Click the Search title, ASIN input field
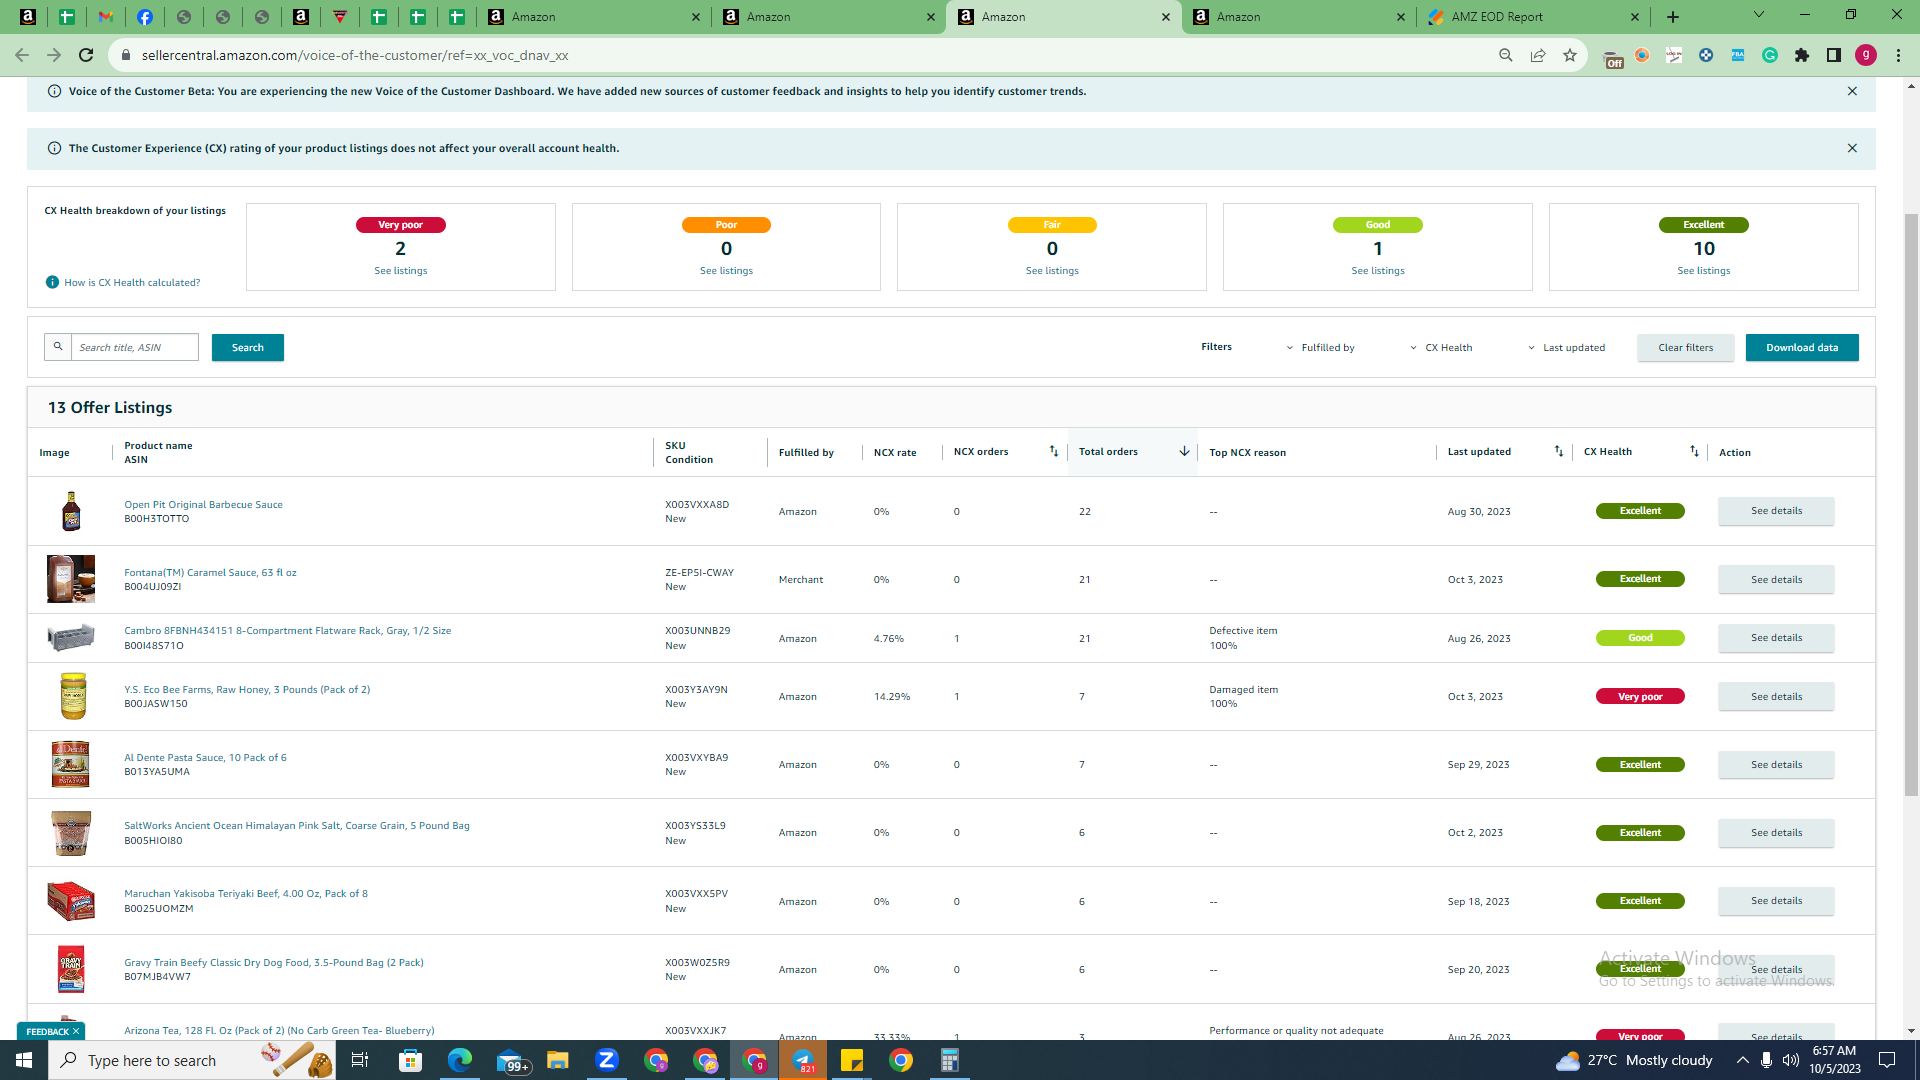1920x1080 pixels. 135,347
